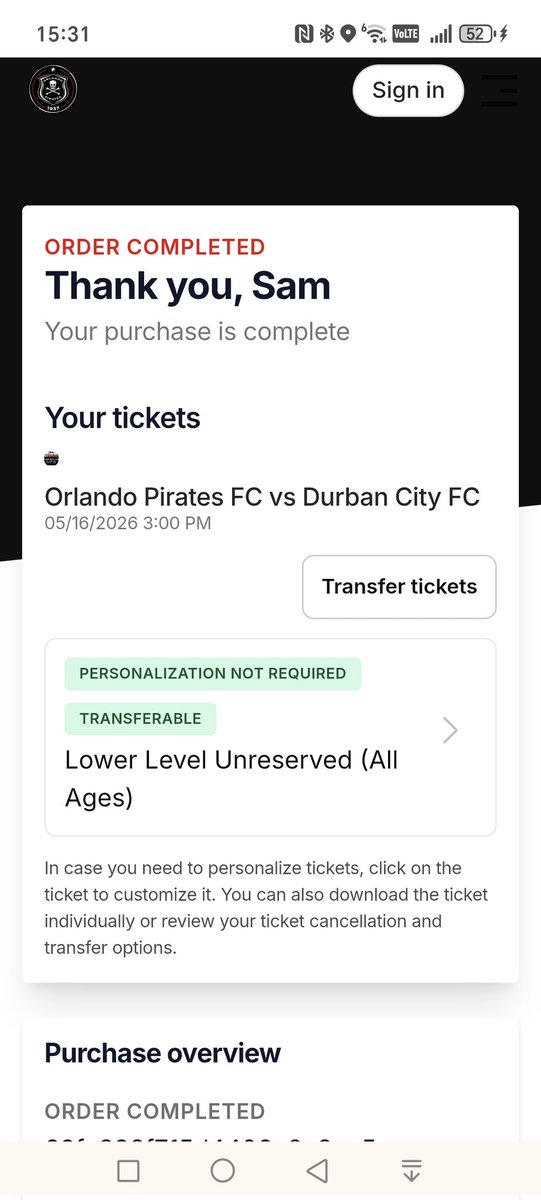Tap the small team crest above match title
The image size is (541, 1200).
tap(52, 459)
